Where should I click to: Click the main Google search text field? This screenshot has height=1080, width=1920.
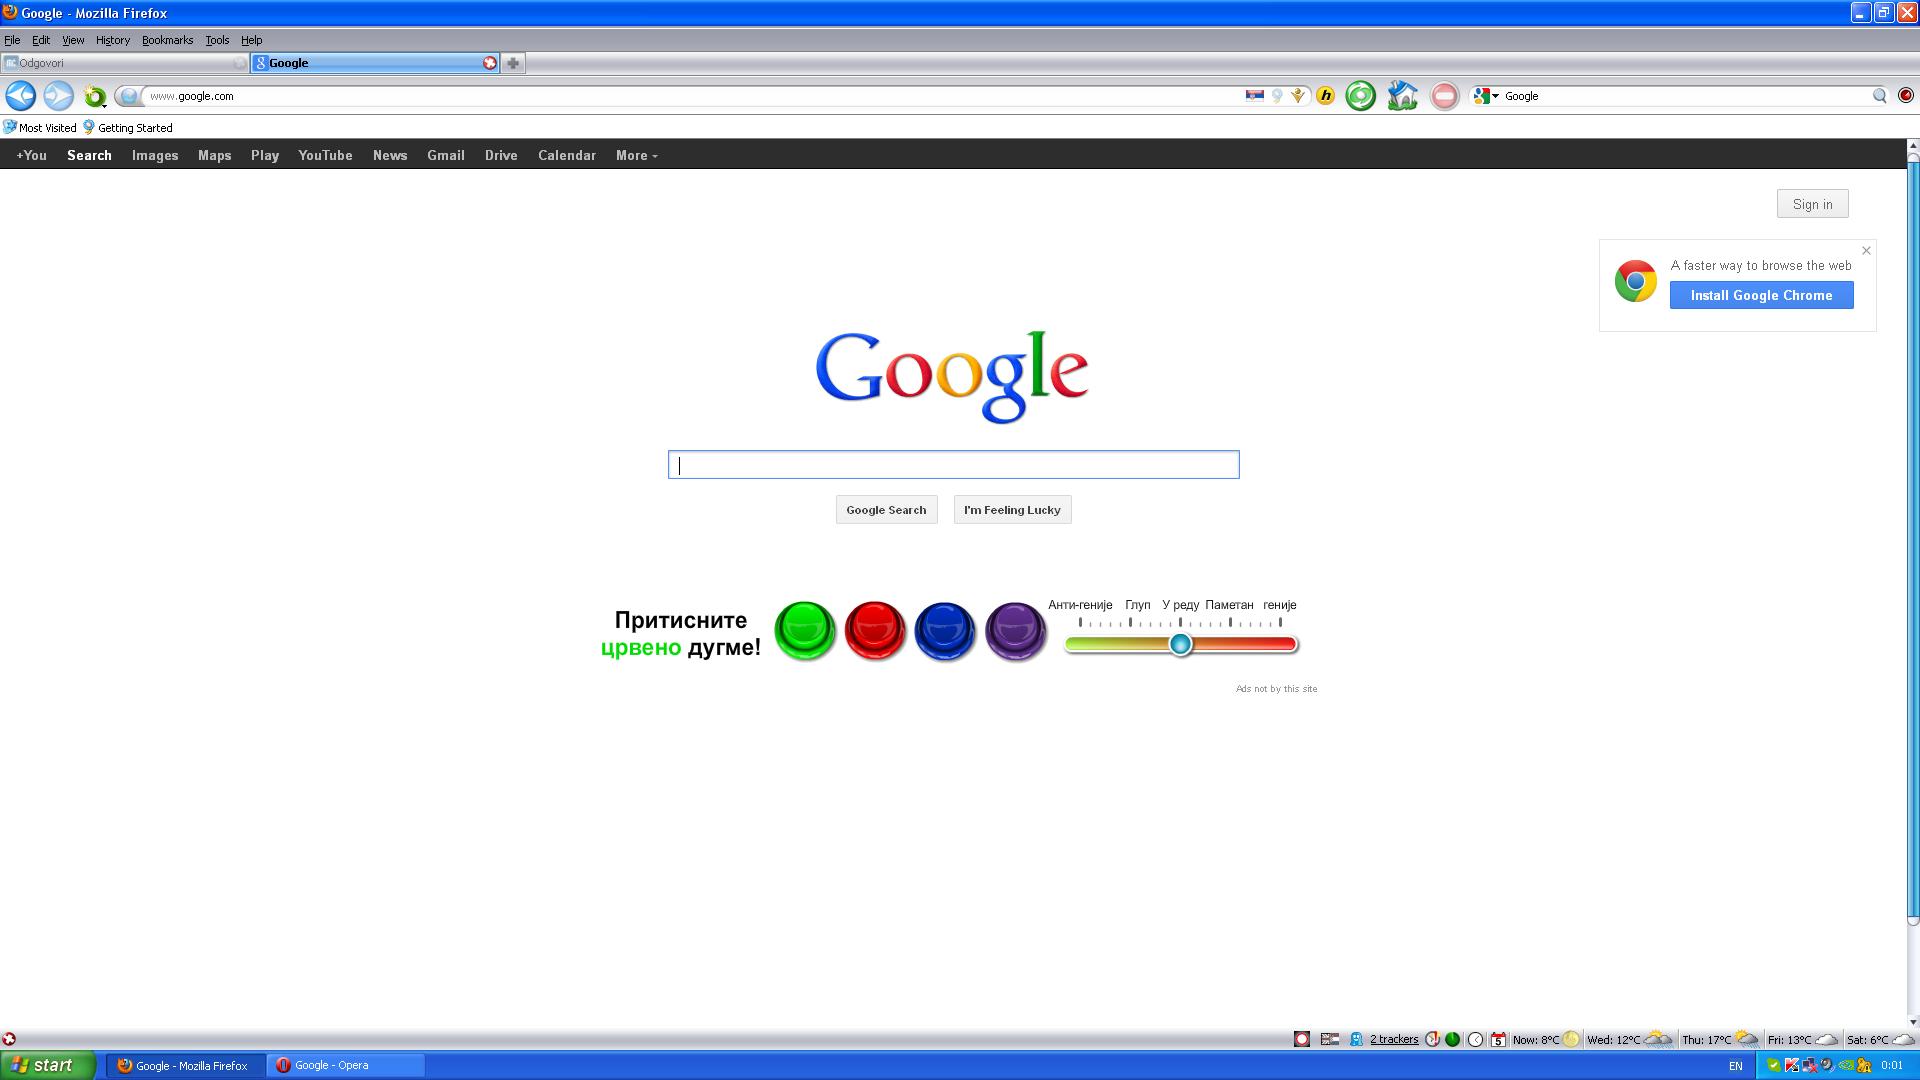(x=953, y=465)
